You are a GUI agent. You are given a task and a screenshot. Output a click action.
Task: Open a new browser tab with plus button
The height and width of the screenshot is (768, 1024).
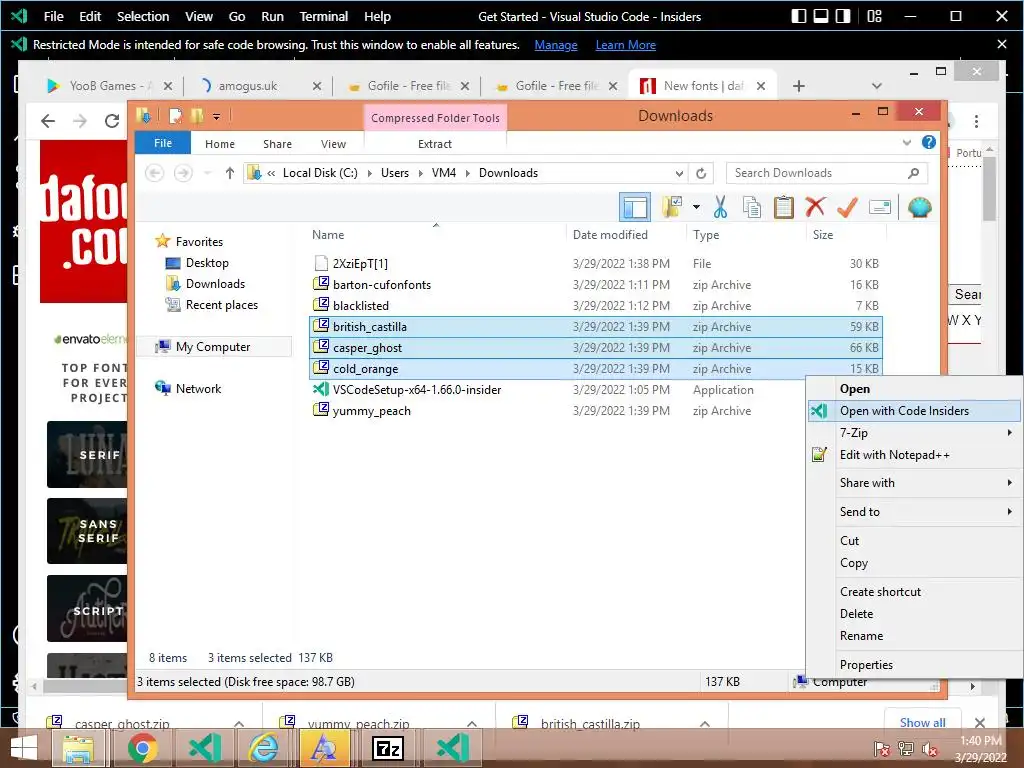click(799, 86)
